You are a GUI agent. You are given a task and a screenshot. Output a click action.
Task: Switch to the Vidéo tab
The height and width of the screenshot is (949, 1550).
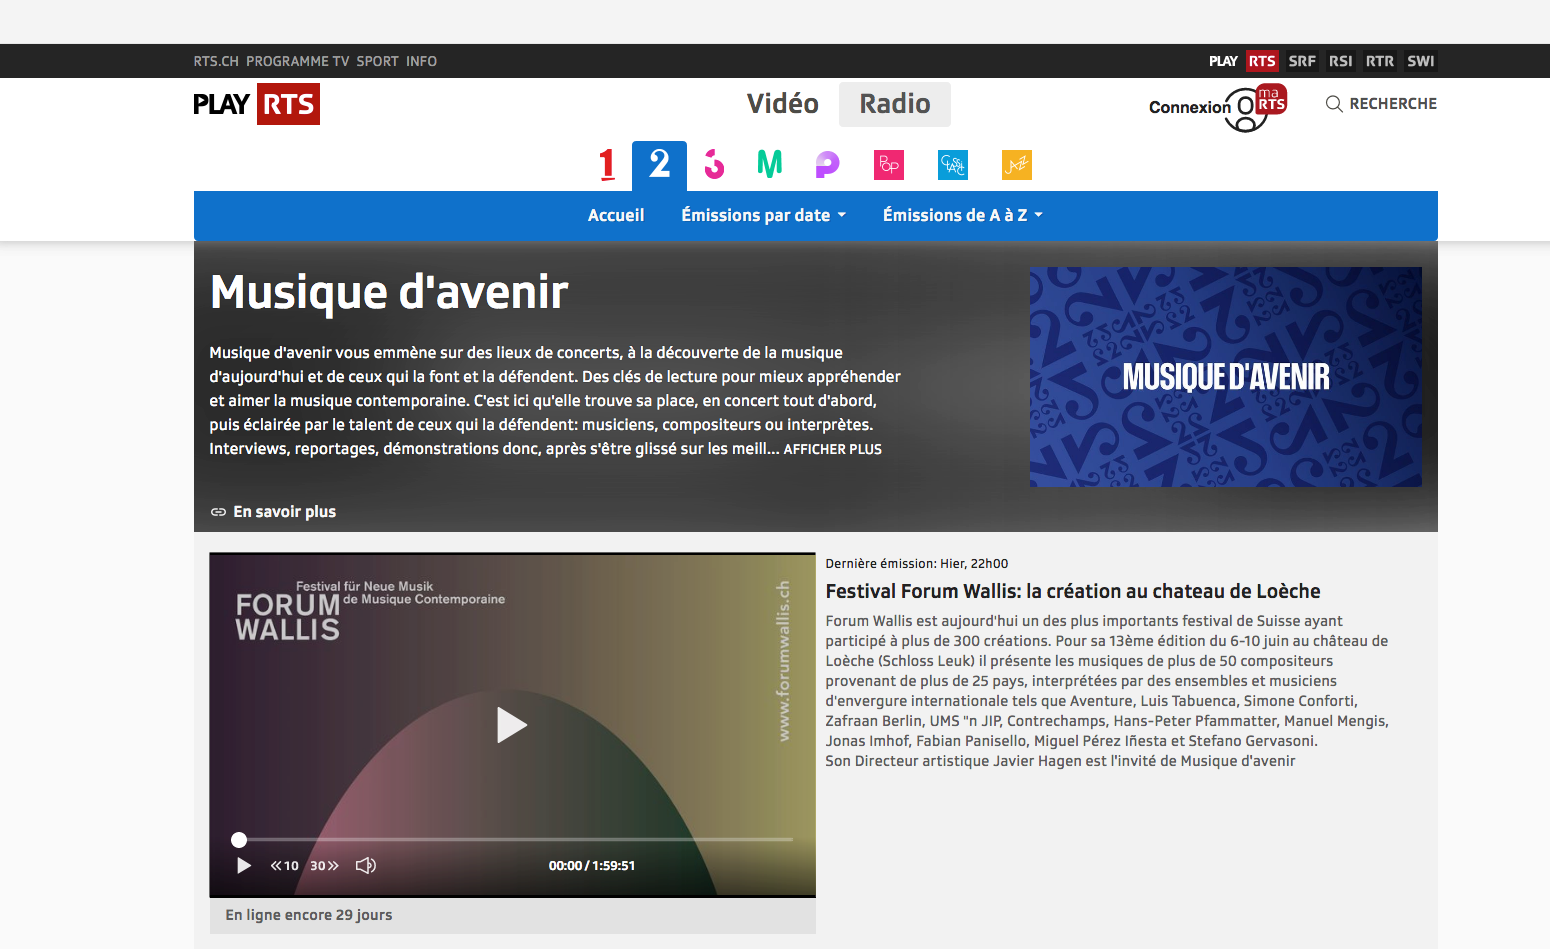[783, 104]
